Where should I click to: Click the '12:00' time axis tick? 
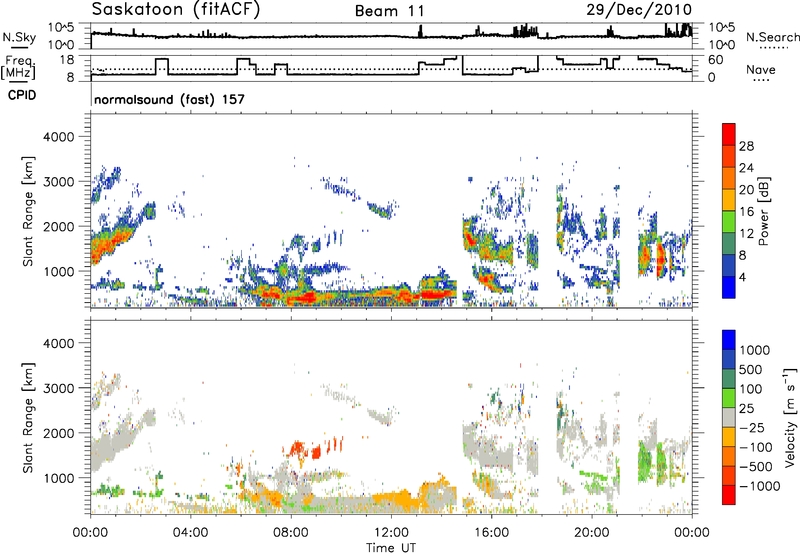click(x=391, y=533)
